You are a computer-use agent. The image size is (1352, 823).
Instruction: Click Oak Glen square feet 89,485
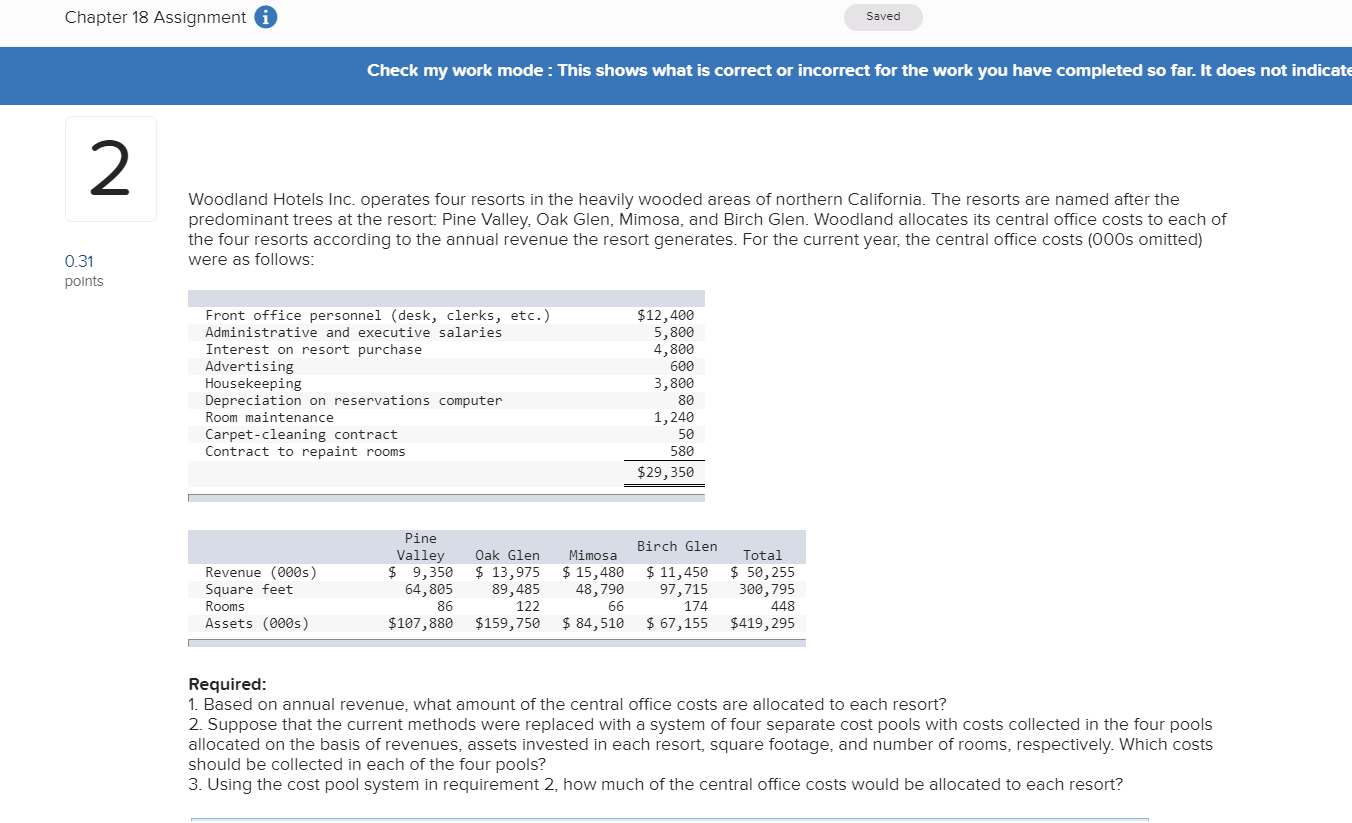516,589
